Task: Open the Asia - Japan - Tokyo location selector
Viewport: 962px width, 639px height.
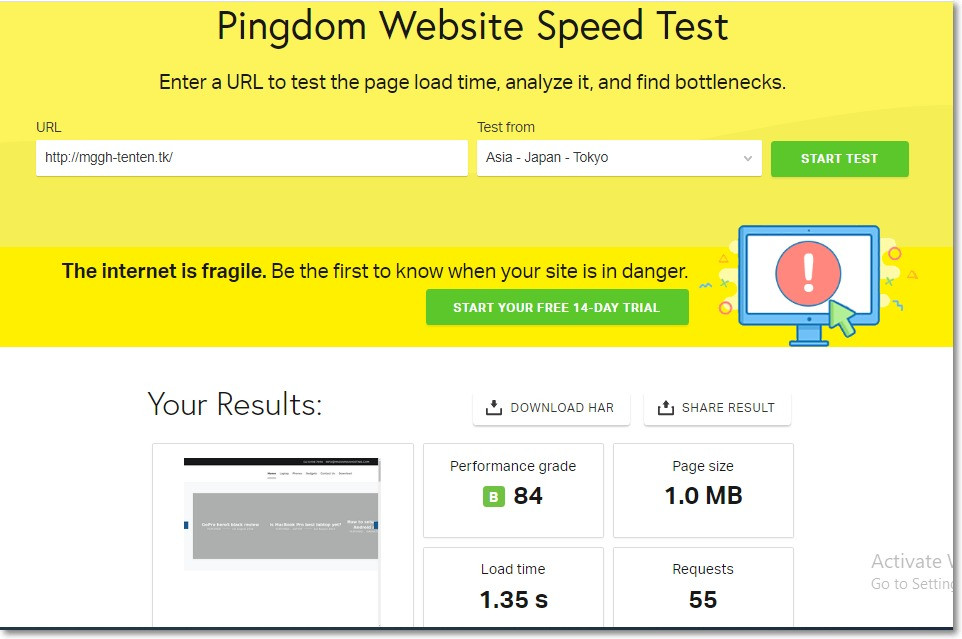Action: point(619,158)
